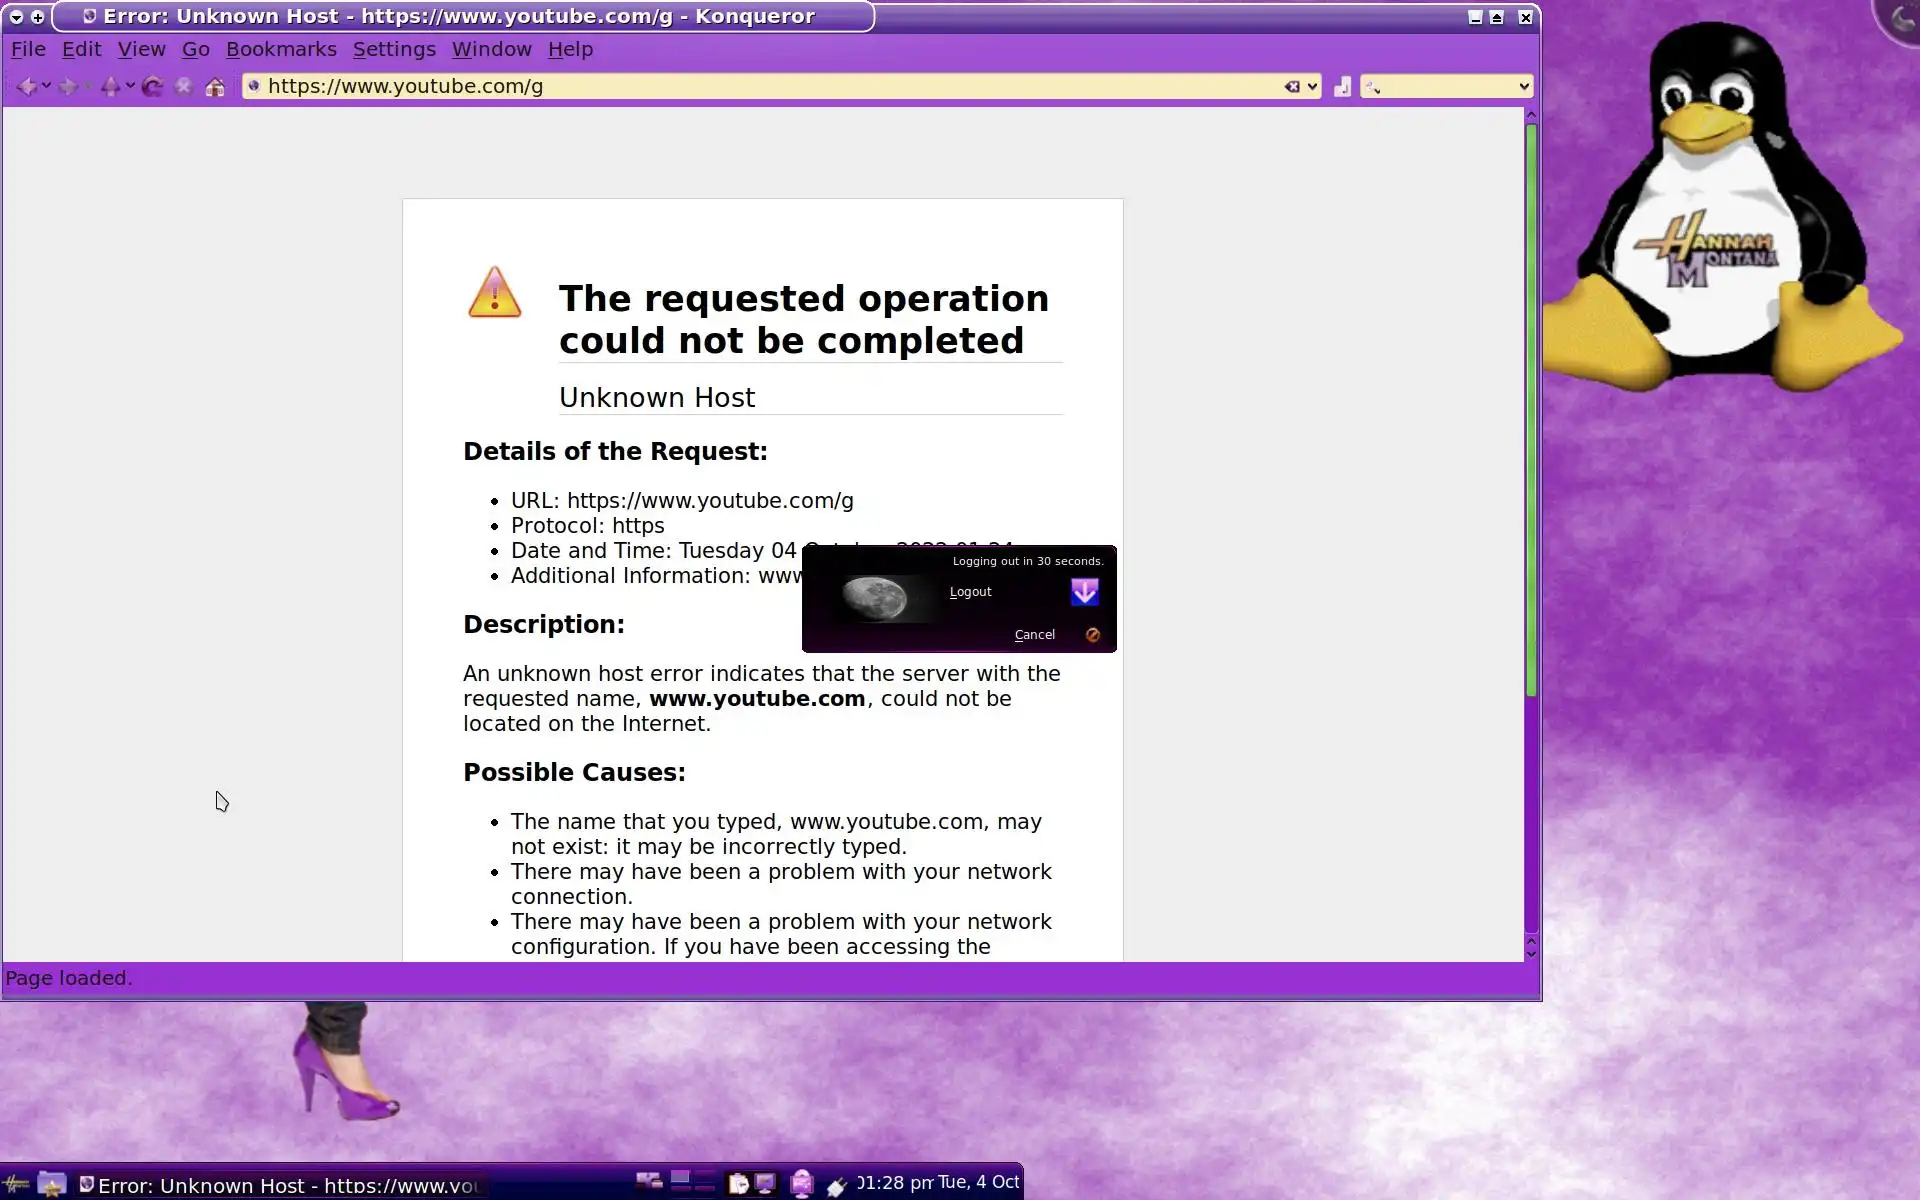Clear the location bar text

tap(1292, 87)
